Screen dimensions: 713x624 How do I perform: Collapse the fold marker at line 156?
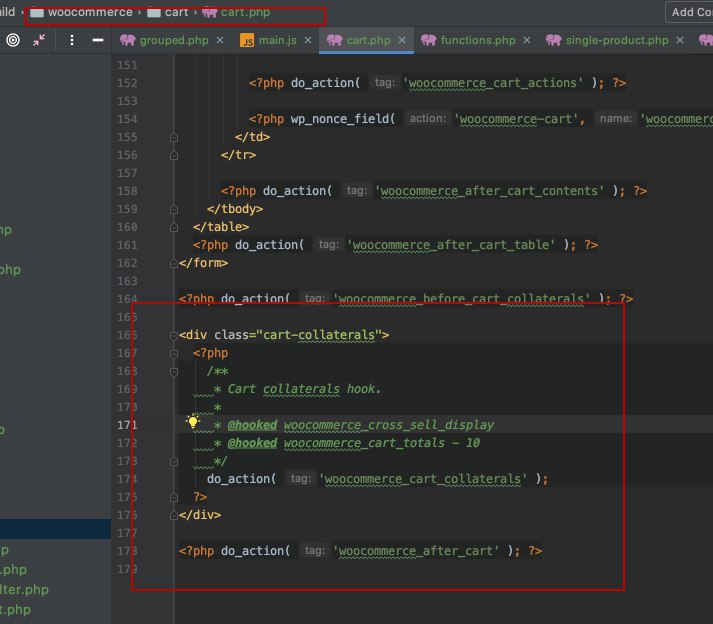pos(174,156)
